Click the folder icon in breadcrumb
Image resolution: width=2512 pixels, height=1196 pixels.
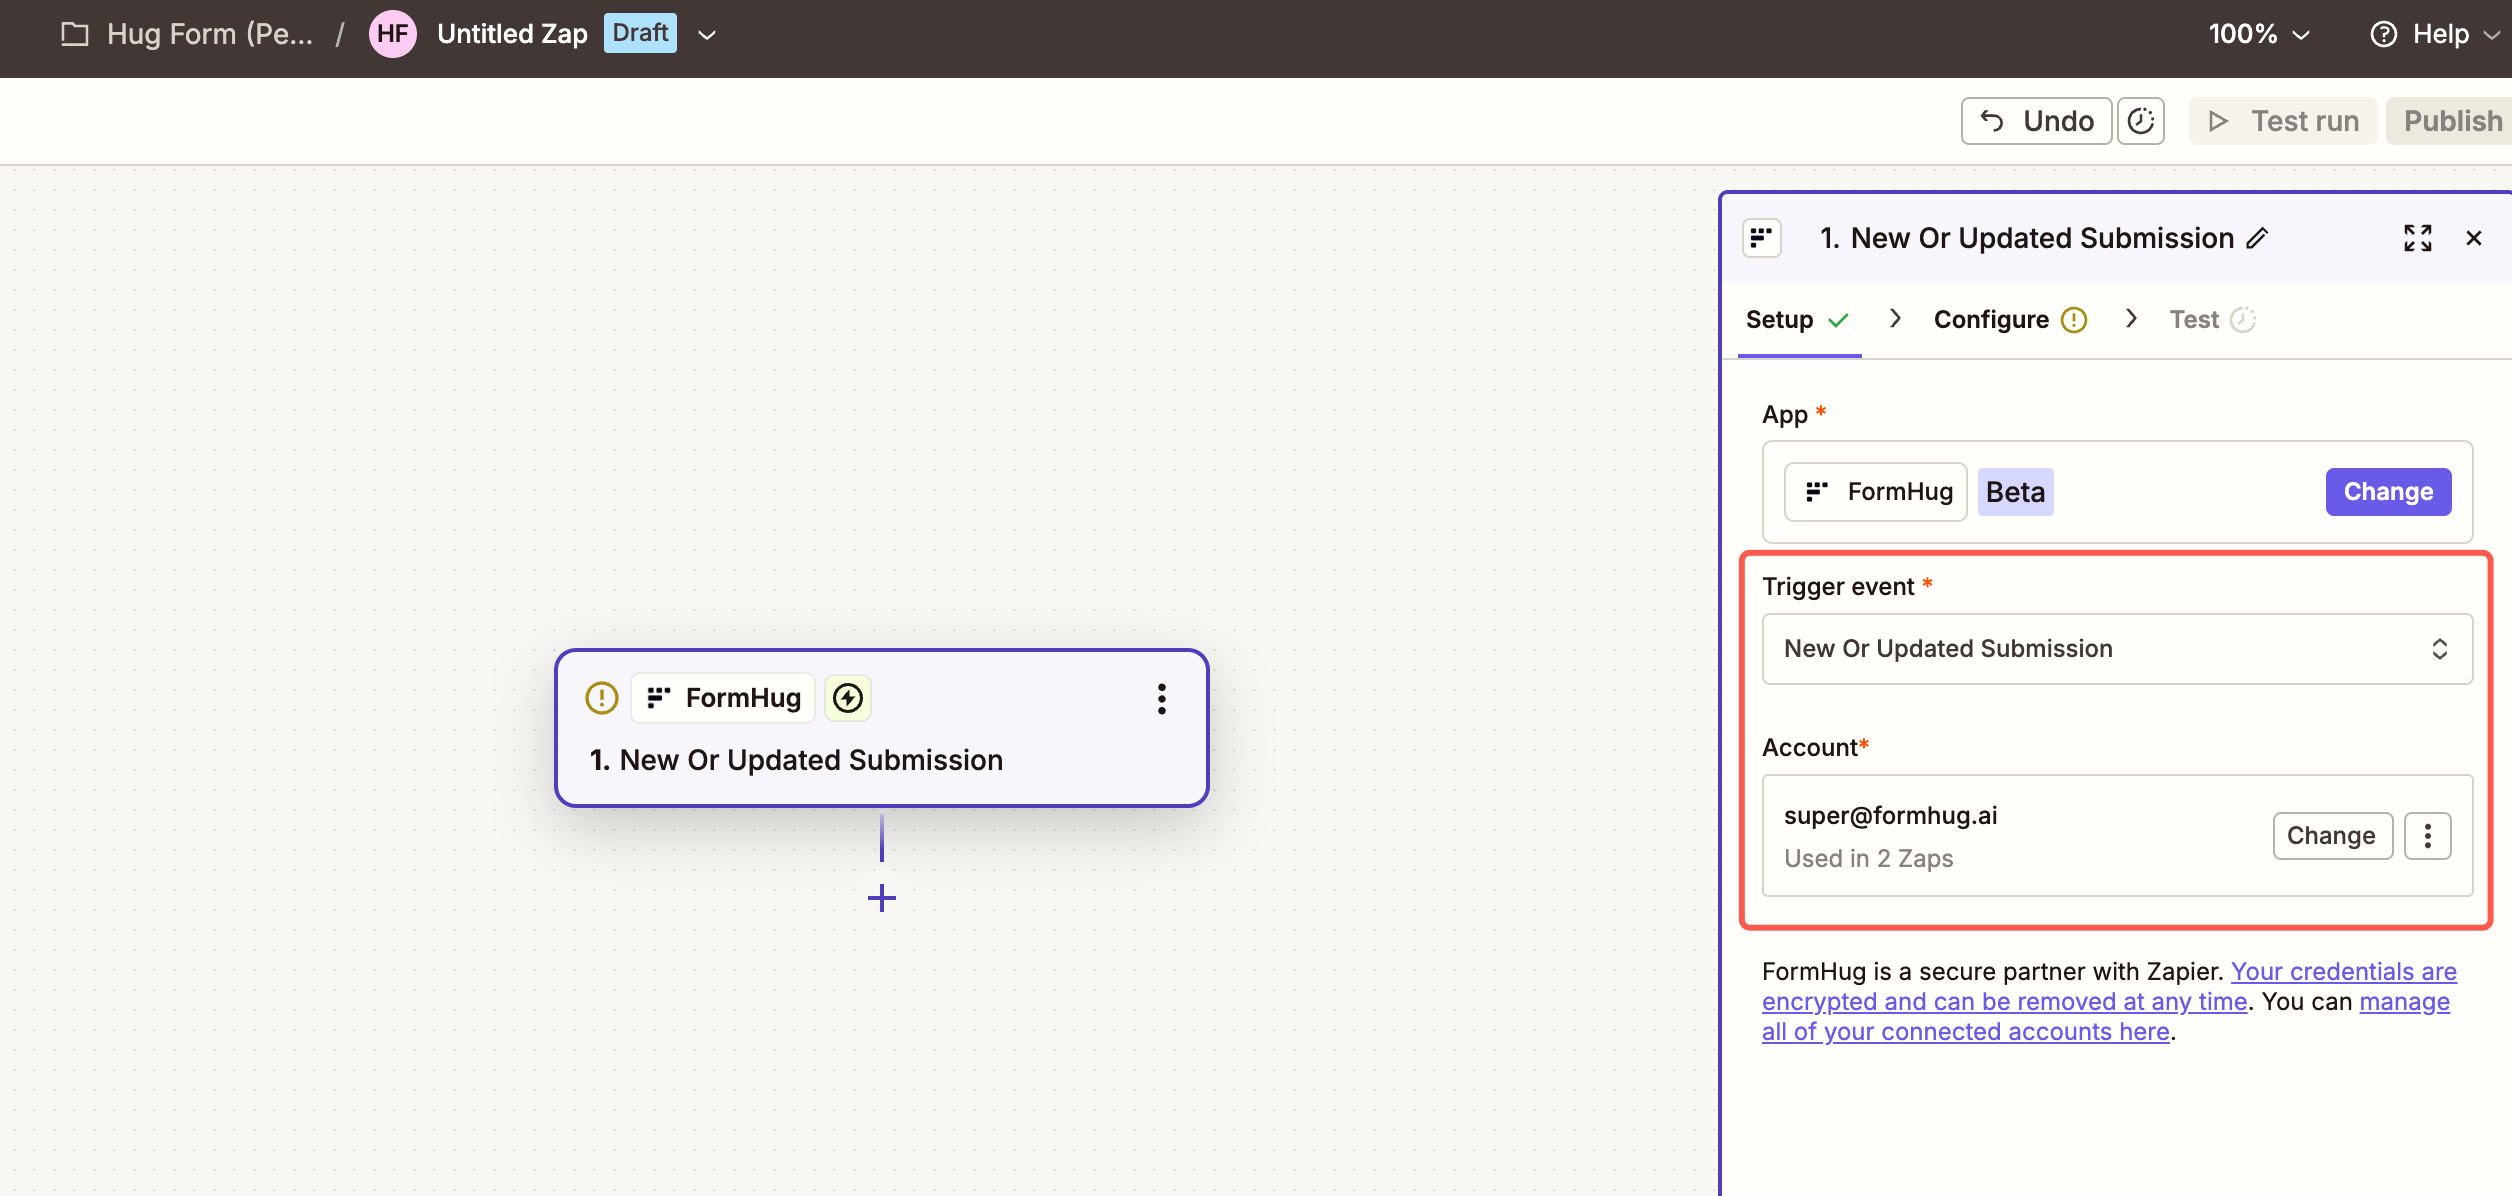pos(75,34)
